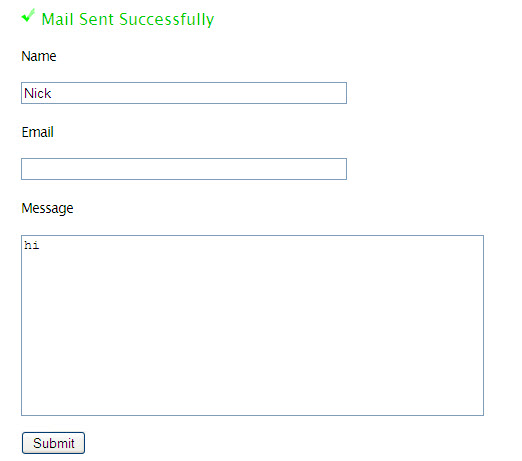Send the form using Submit
Viewport: 522px width, 461px height.
[53, 443]
